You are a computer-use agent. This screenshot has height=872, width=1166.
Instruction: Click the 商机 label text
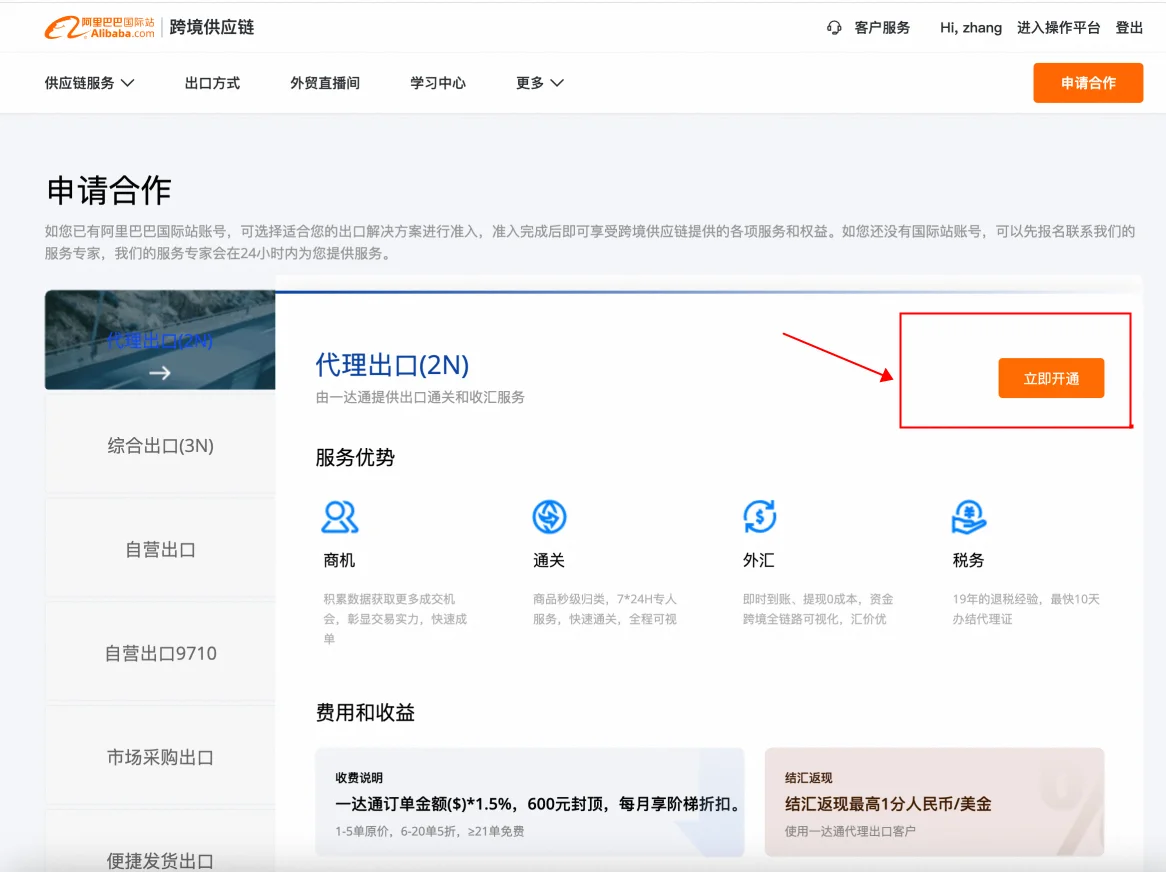tap(339, 560)
